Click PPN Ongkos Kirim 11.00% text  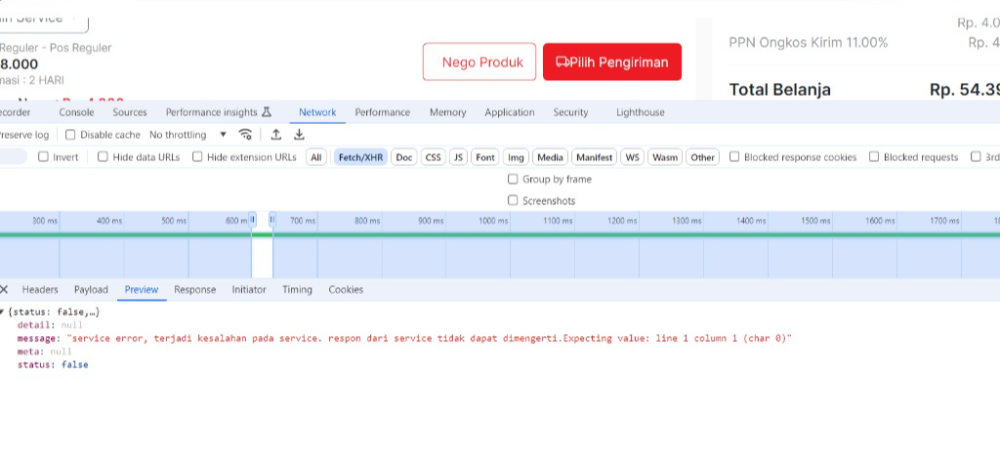tap(808, 43)
